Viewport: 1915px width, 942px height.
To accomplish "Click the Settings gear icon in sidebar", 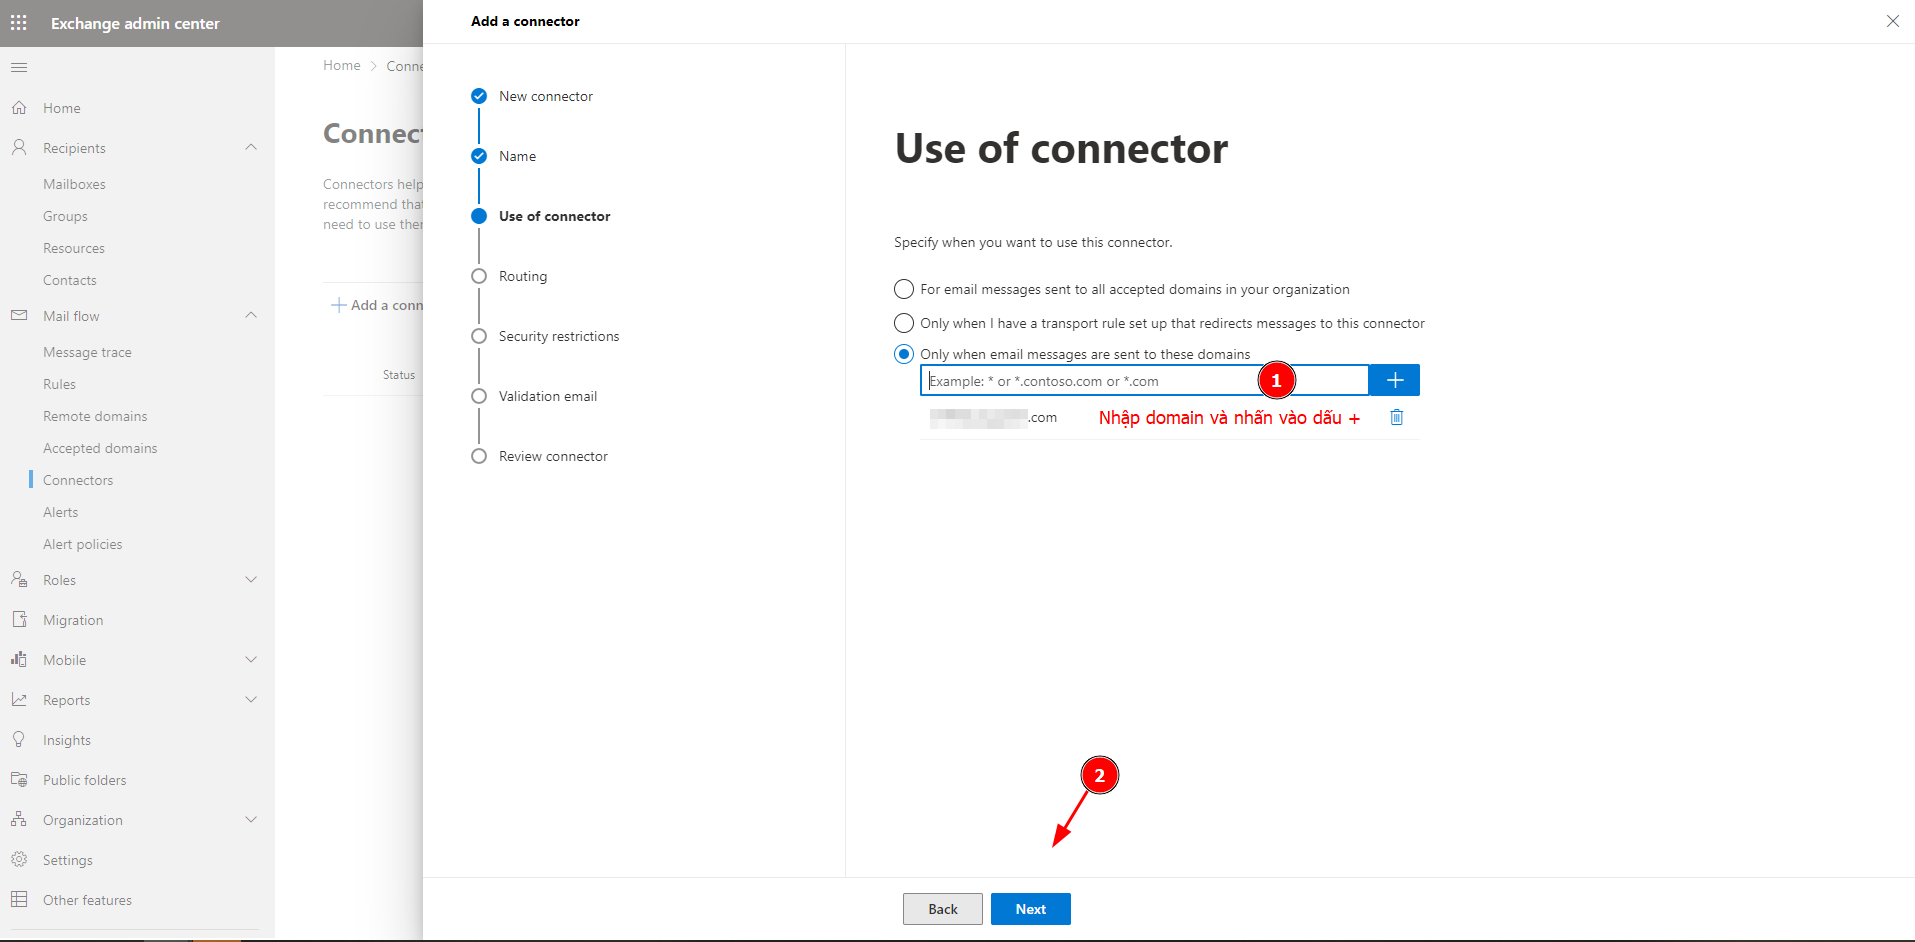I will pos(19,859).
